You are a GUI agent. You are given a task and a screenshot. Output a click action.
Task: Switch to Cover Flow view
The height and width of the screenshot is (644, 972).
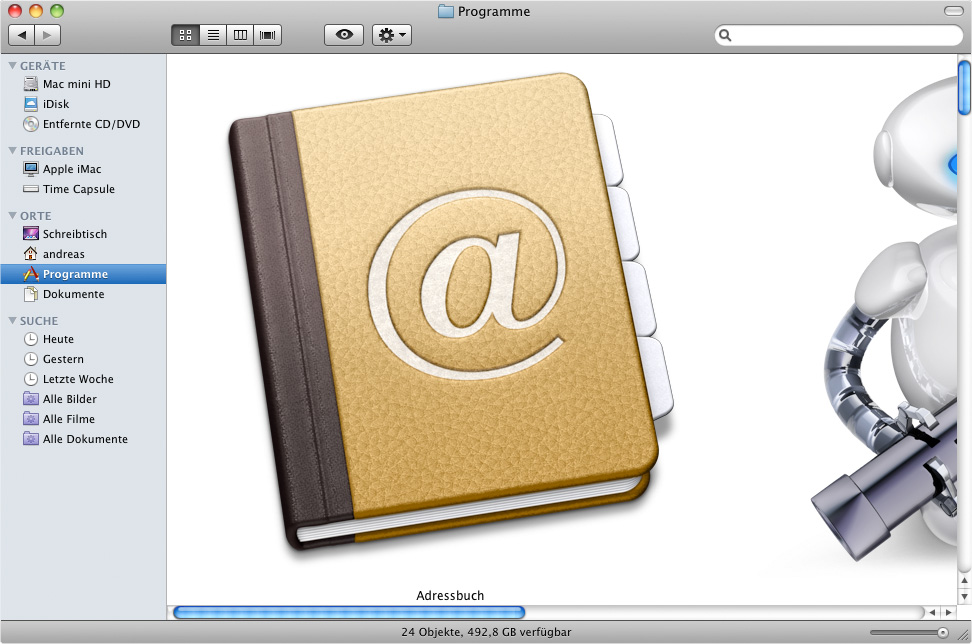[x=268, y=35]
